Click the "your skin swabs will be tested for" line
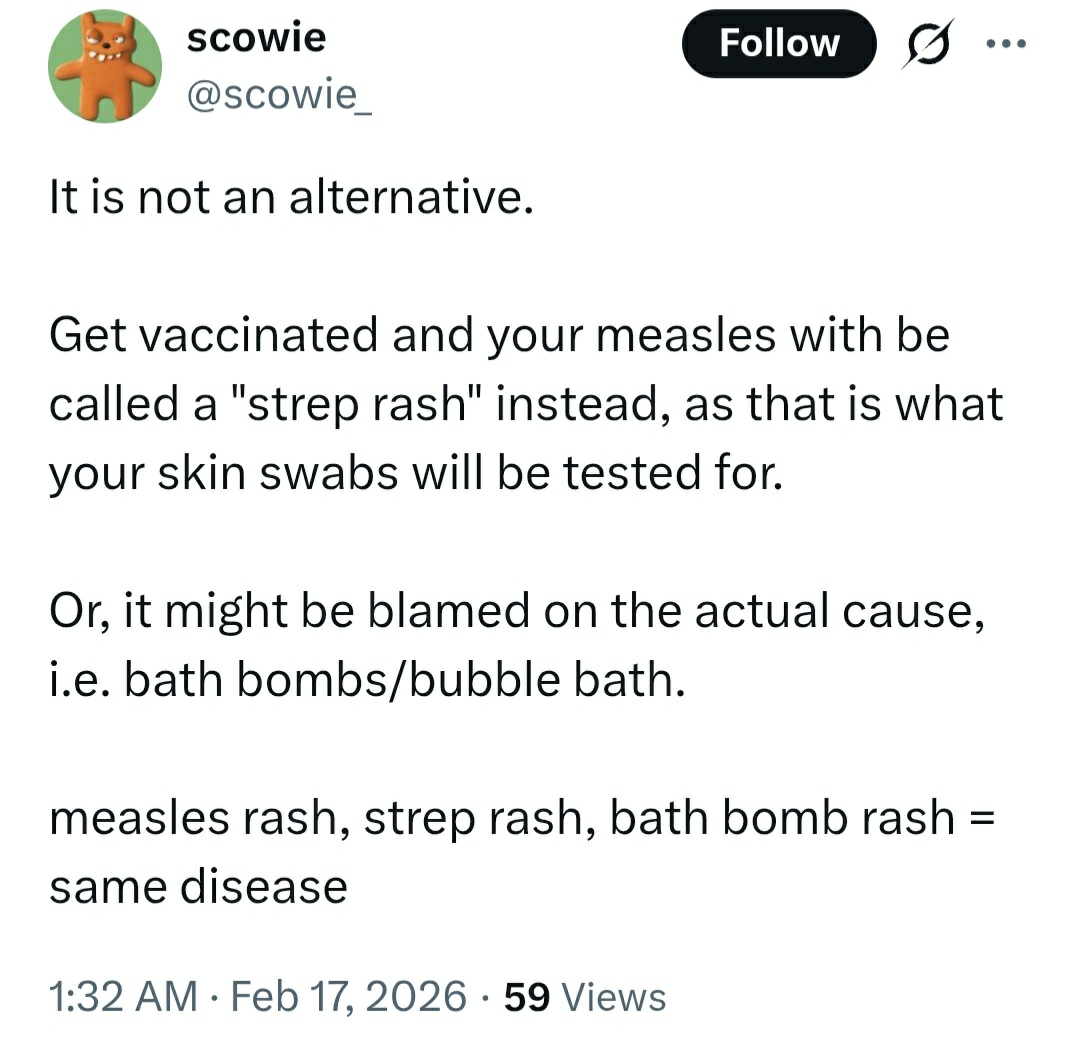 coord(412,474)
